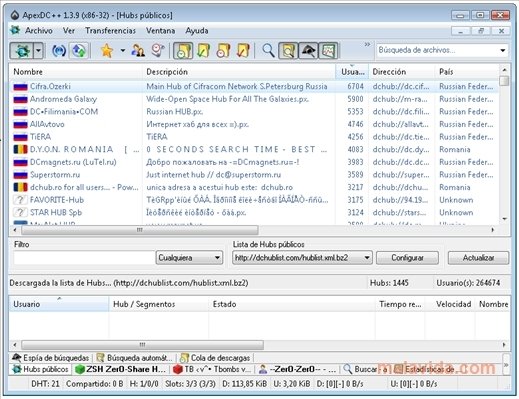The width and height of the screenshot is (519, 399).
Task: Toggle the Network Statistics graph icon
Action: (328, 51)
